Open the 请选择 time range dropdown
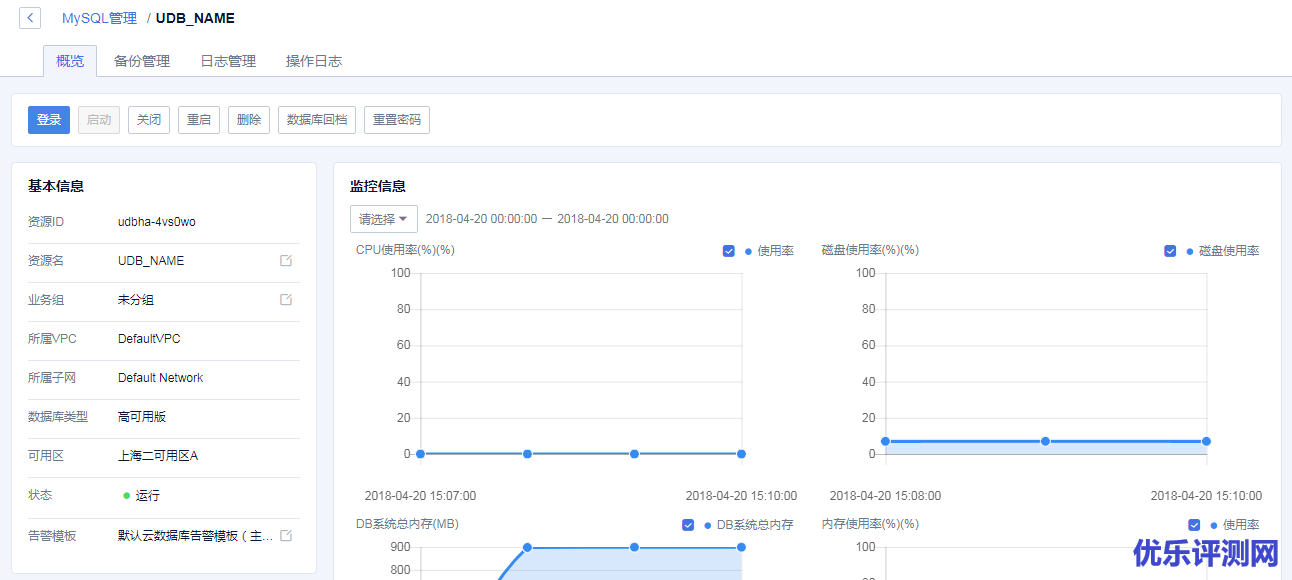Image resolution: width=1292 pixels, height=580 pixels. click(x=384, y=219)
